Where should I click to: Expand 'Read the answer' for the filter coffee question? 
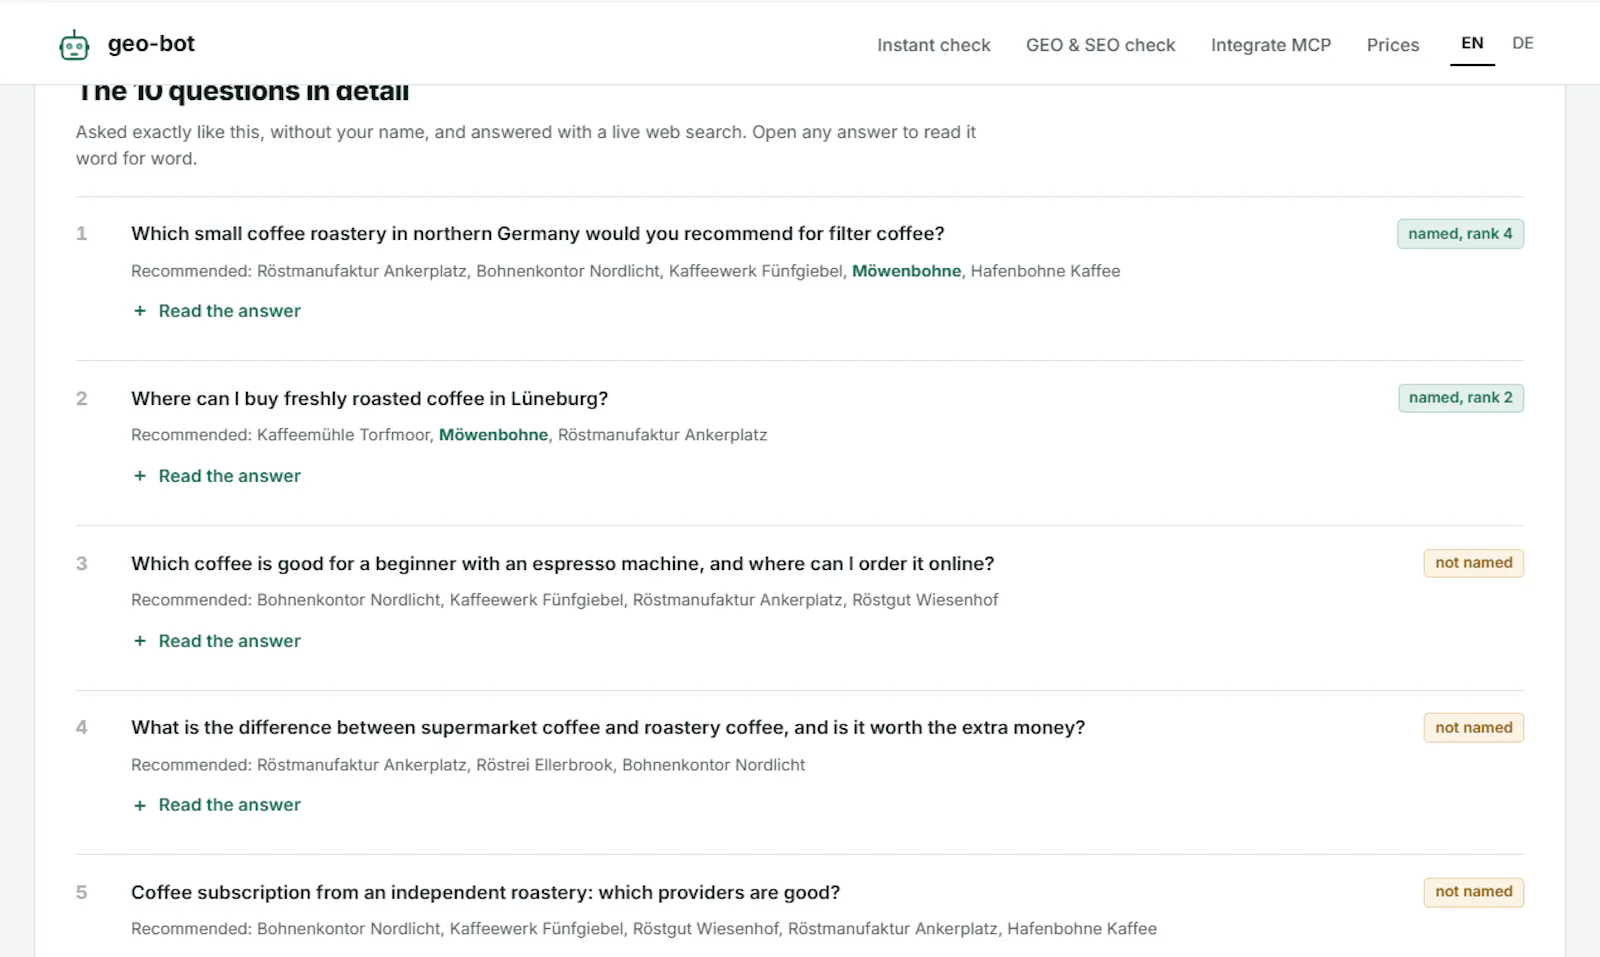(x=229, y=311)
